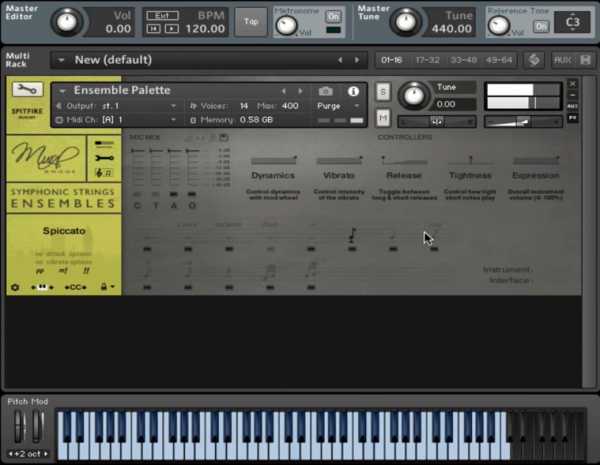Click the rack minimize-all workspace icon
This screenshot has height=465, width=600.
click(x=534, y=60)
